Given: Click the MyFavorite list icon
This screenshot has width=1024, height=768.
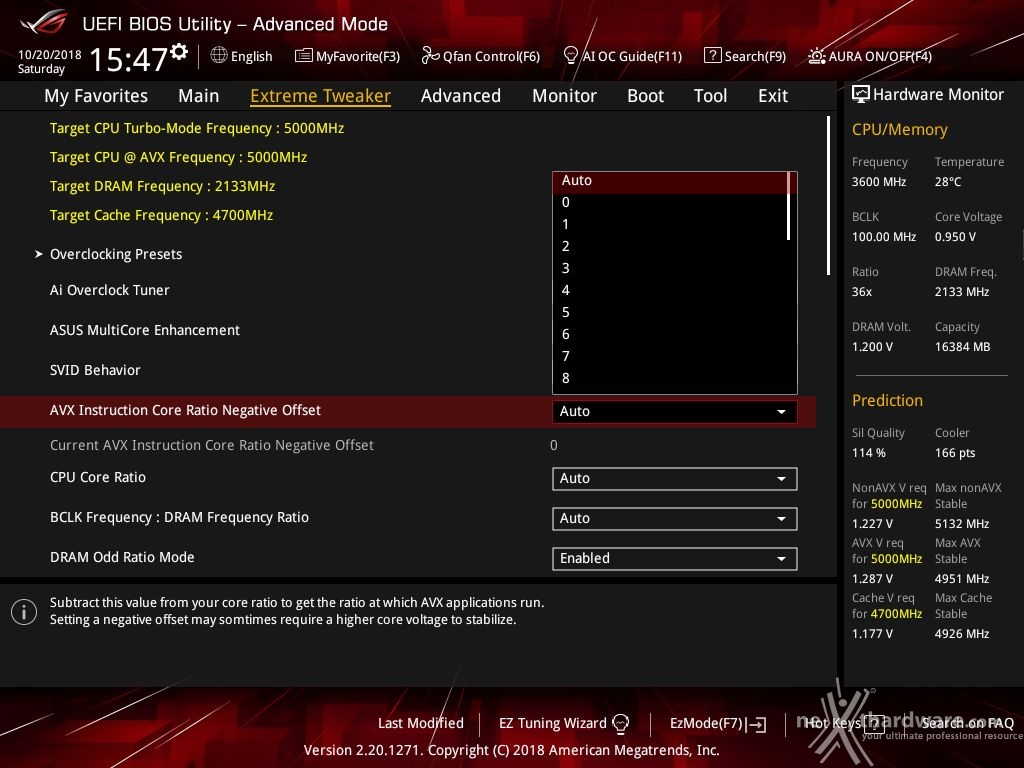Looking at the screenshot, I should pyautogui.click(x=304, y=56).
